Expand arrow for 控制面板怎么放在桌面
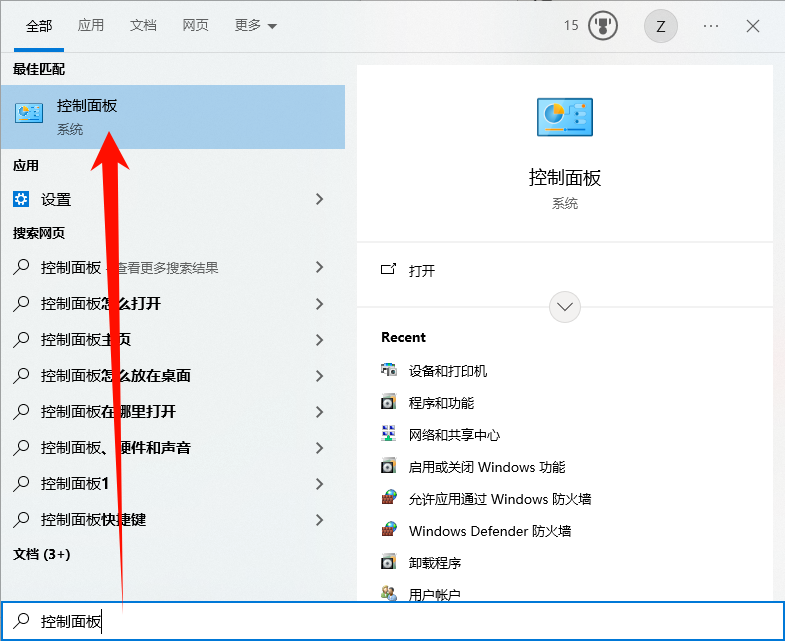 tap(319, 376)
